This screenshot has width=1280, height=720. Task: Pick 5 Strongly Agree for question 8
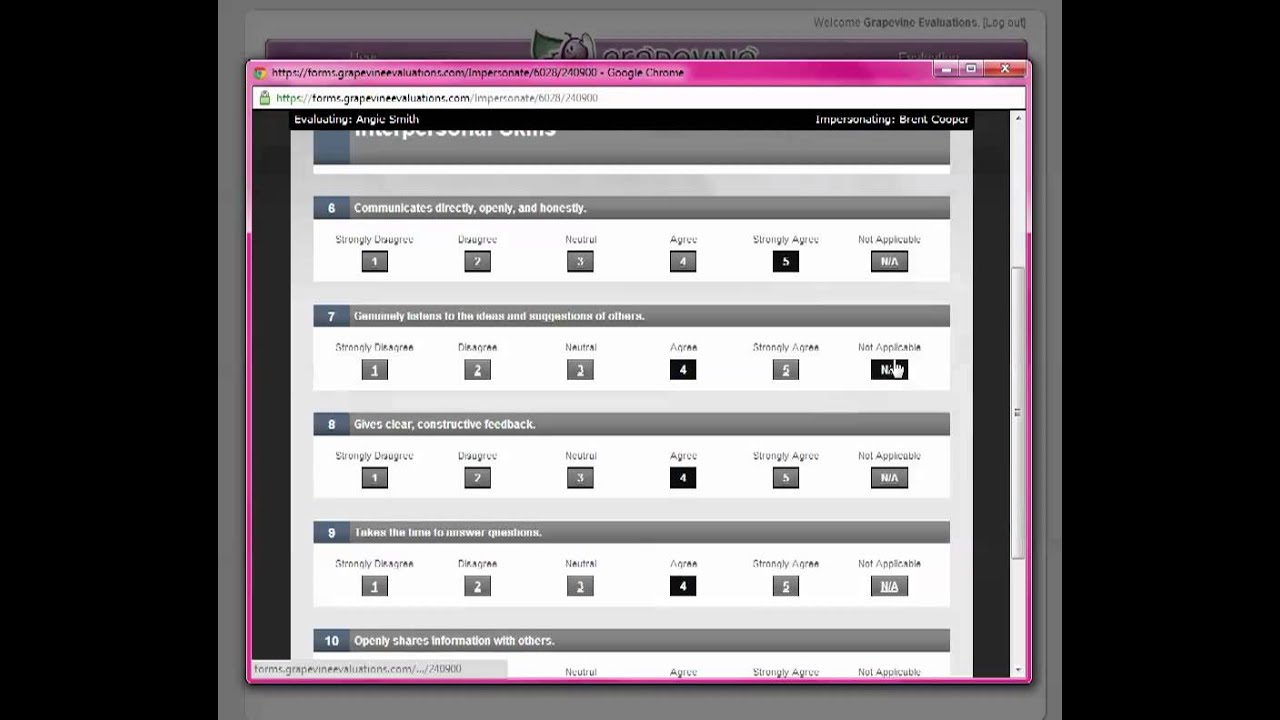coord(785,478)
